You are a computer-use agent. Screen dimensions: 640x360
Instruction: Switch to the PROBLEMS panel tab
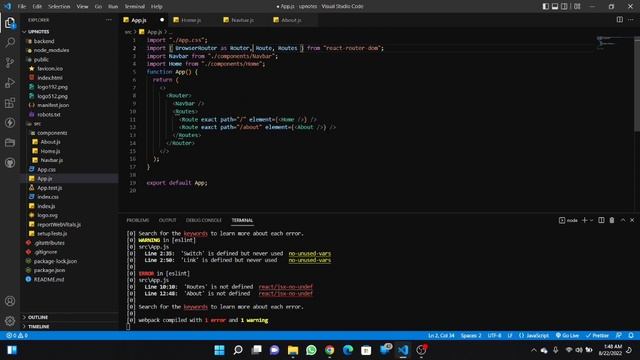click(138, 220)
